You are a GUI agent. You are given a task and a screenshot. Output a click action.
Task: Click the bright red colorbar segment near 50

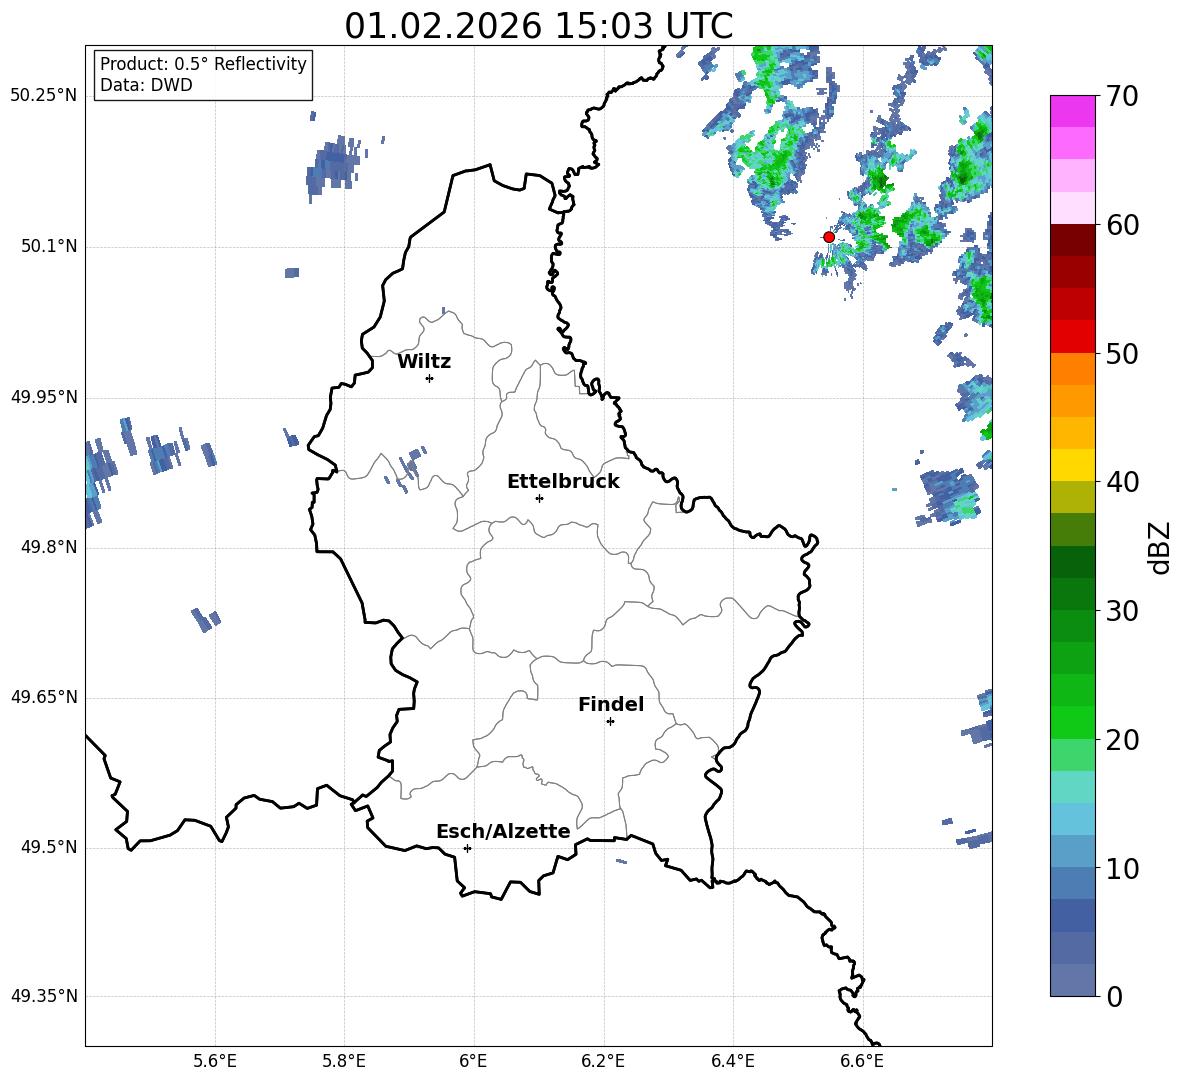click(1072, 337)
